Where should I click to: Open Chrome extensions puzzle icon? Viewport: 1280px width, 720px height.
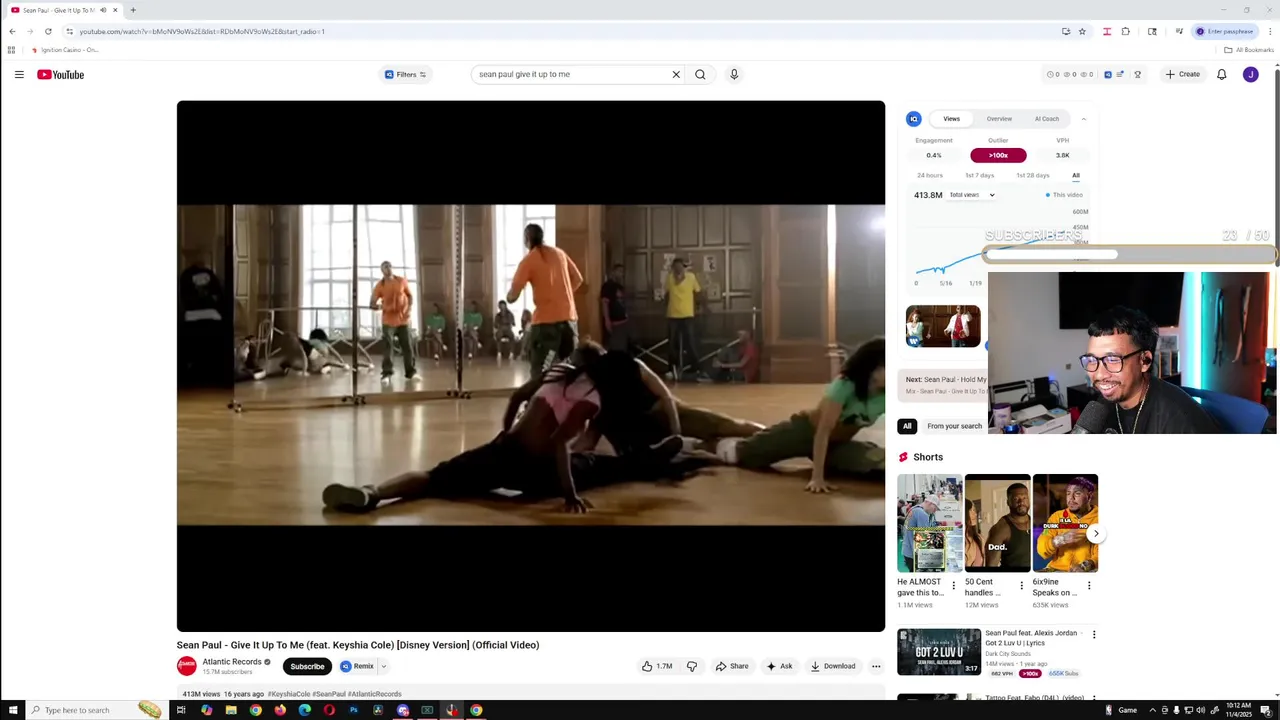pos(1126,31)
